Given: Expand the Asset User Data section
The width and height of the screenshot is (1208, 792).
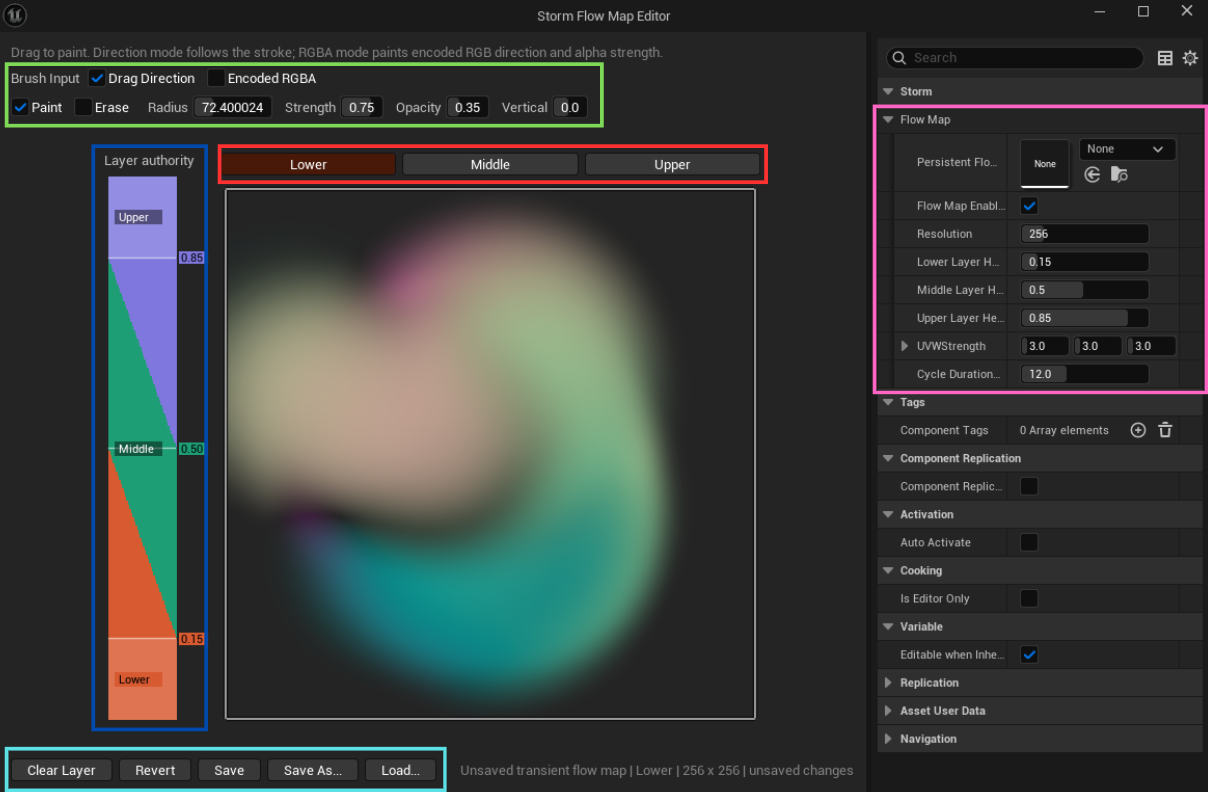Looking at the screenshot, I should tap(888, 710).
